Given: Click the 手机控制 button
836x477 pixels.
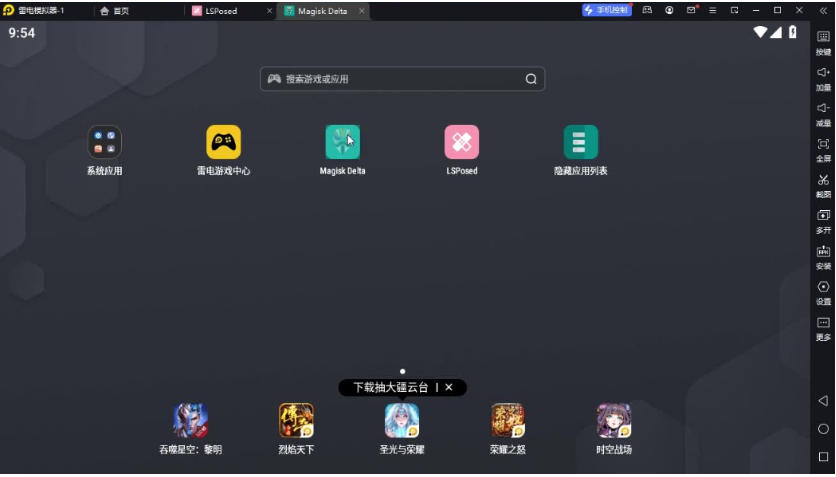Looking at the screenshot, I should pyautogui.click(x=607, y=10).
